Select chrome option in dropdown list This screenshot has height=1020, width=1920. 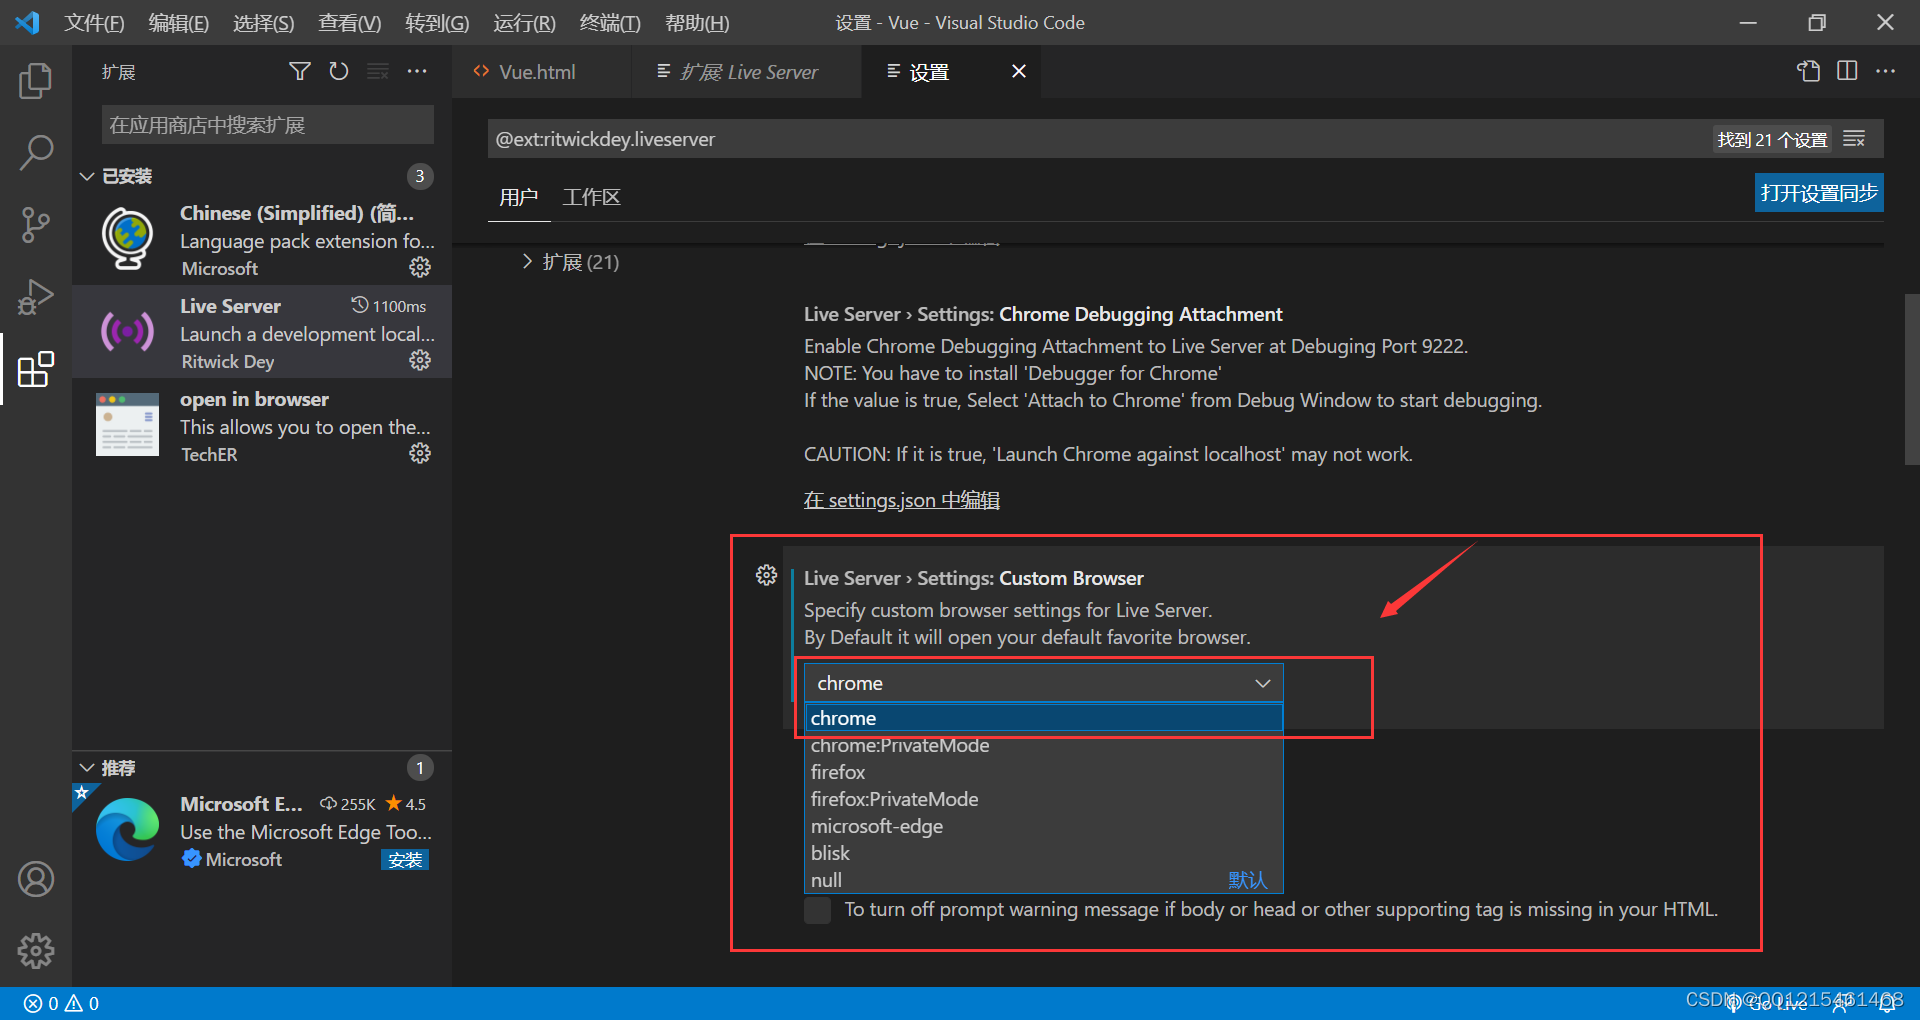point(1043,718)
